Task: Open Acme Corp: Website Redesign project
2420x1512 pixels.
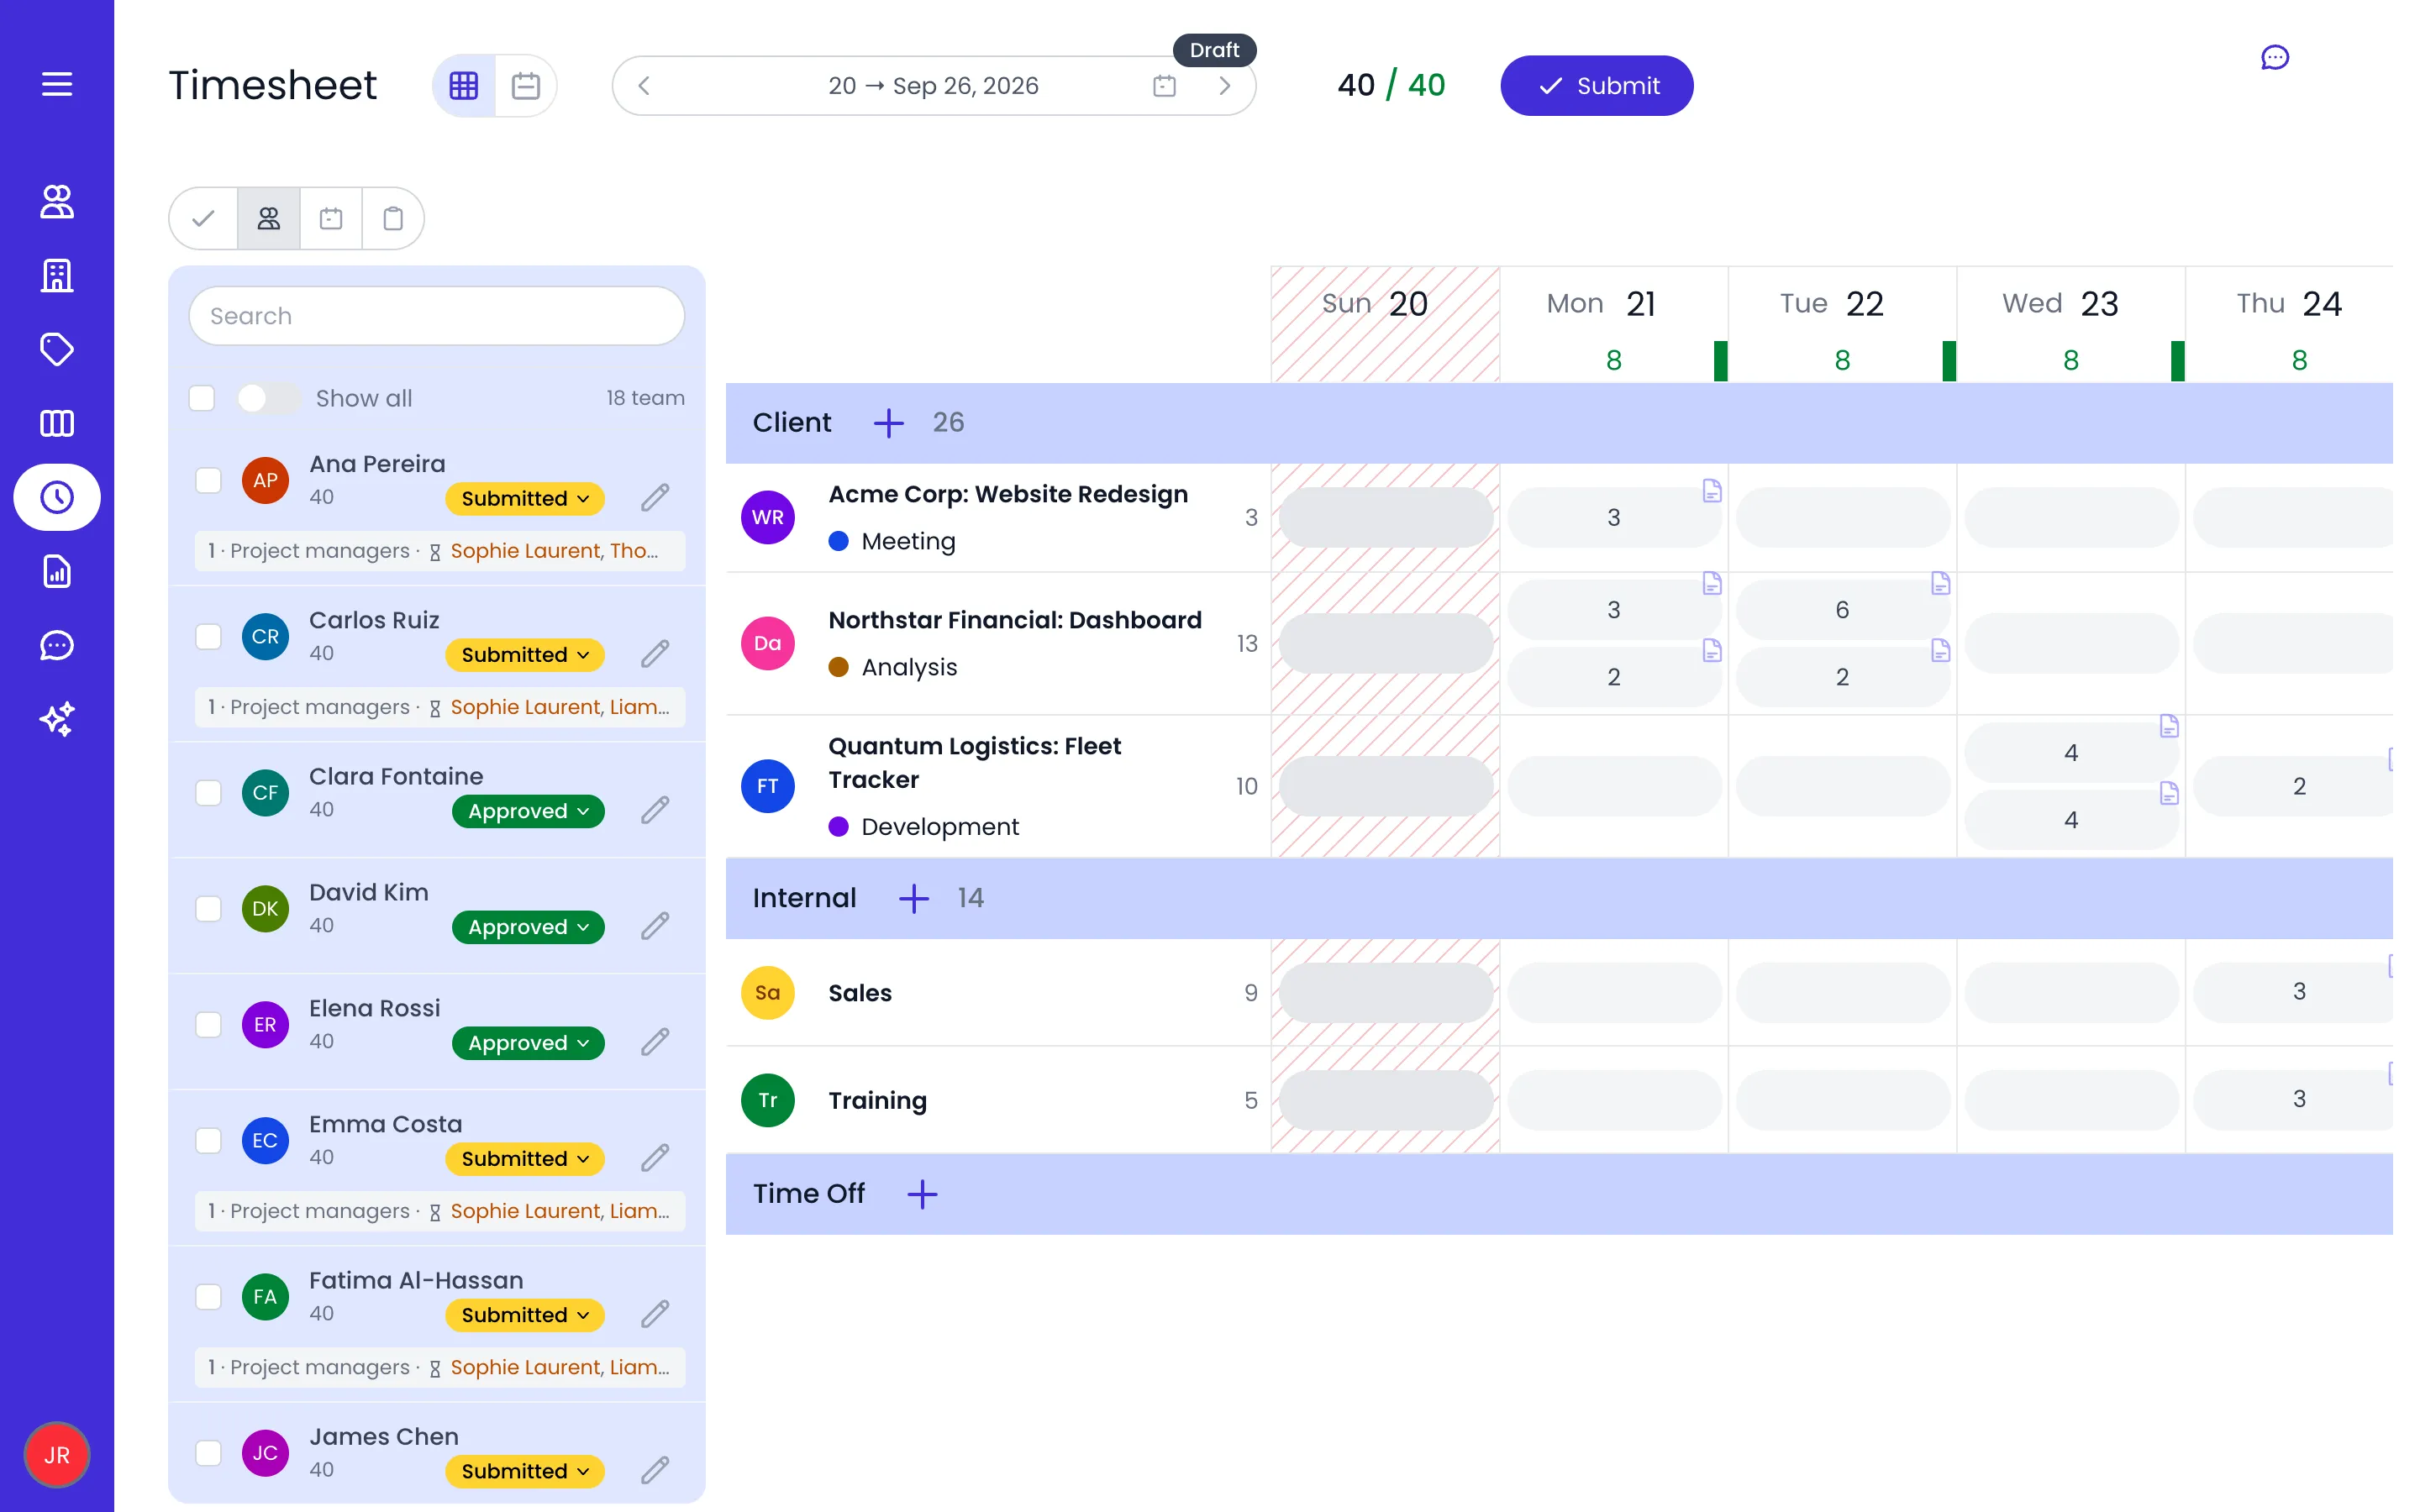Action: pyautogui.click(x=1008, y=494)
